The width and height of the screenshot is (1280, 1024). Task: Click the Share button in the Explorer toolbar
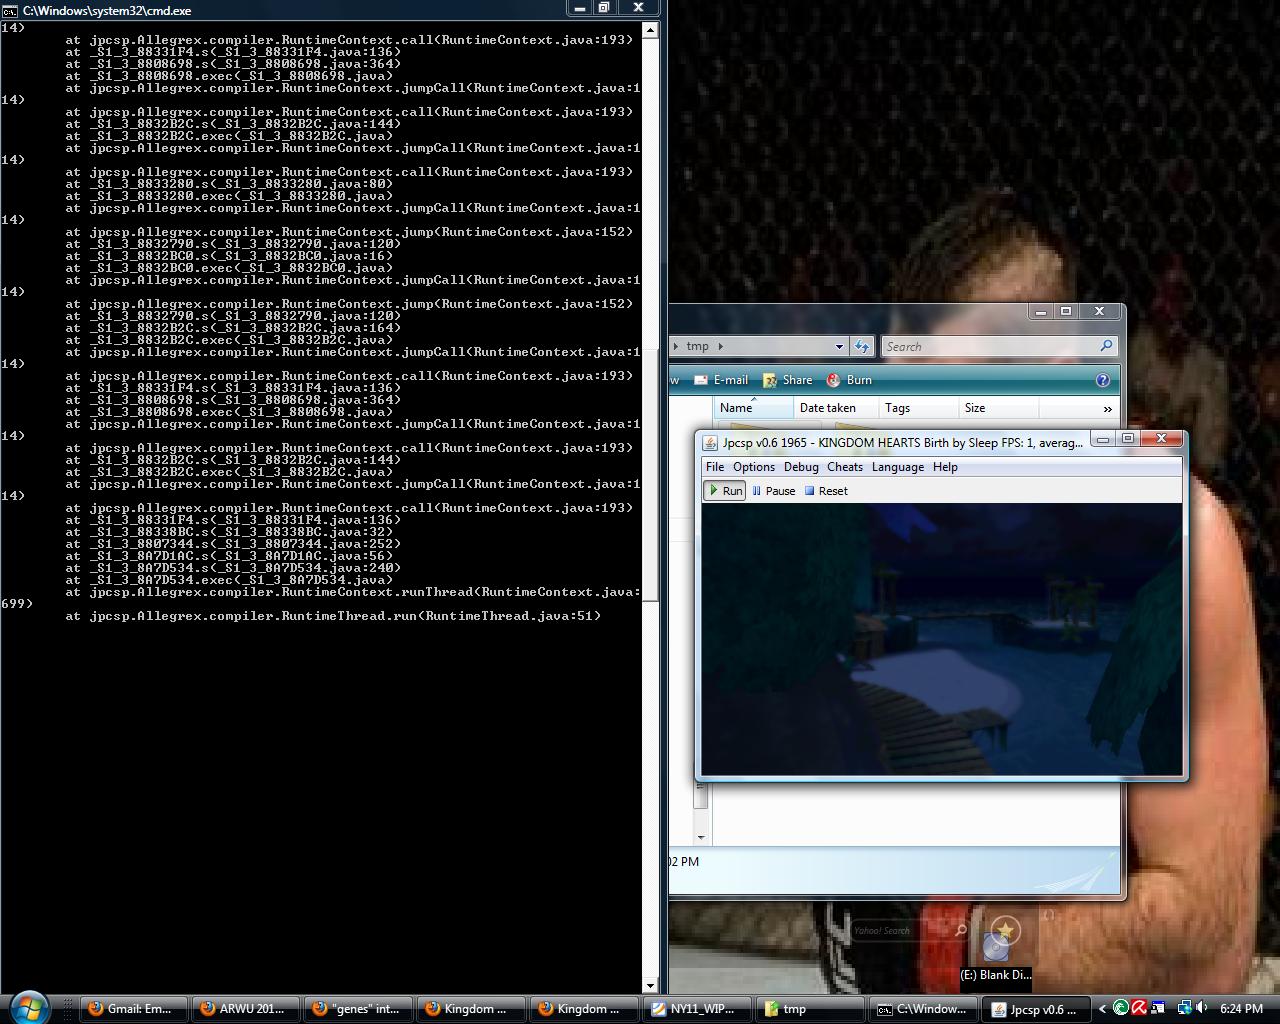(787, 380)
